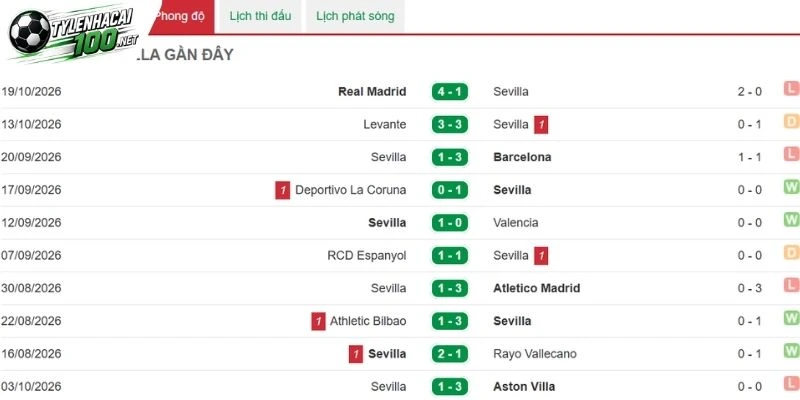Image resolution: width=800 pixels, height=400 pixels.
Task: Click the red card icon in RCD Espanyol row
Action: click(x=541, y=256)
